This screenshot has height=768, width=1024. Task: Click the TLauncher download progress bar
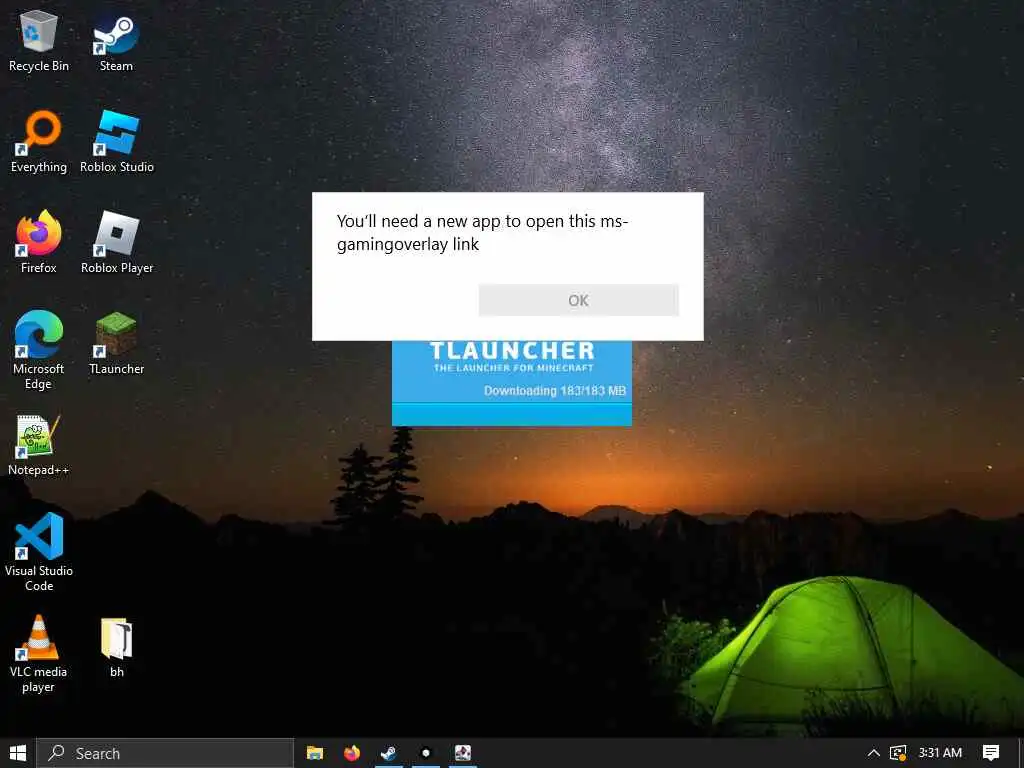click(x=512, y=415)
